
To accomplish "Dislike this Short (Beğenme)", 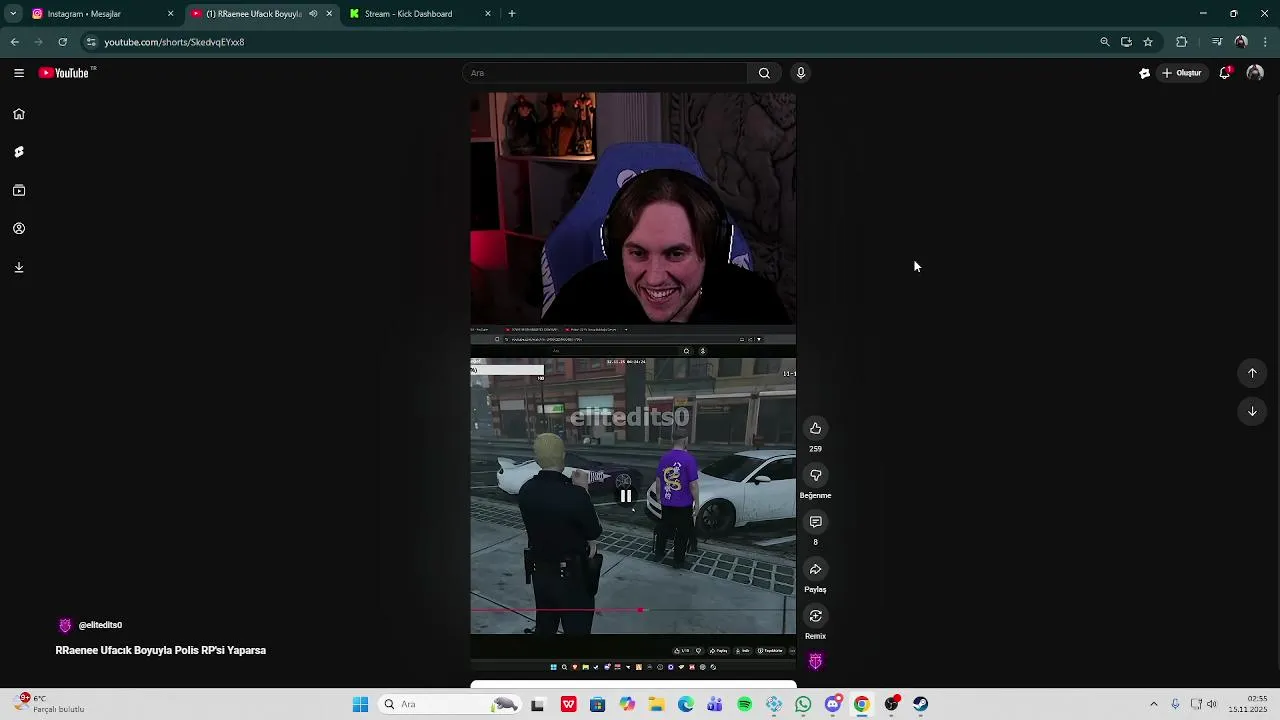I will click(x=815, y=475).
